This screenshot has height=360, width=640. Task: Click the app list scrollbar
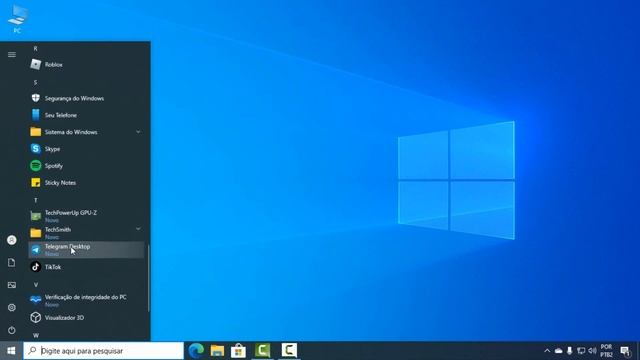(148, 278)
